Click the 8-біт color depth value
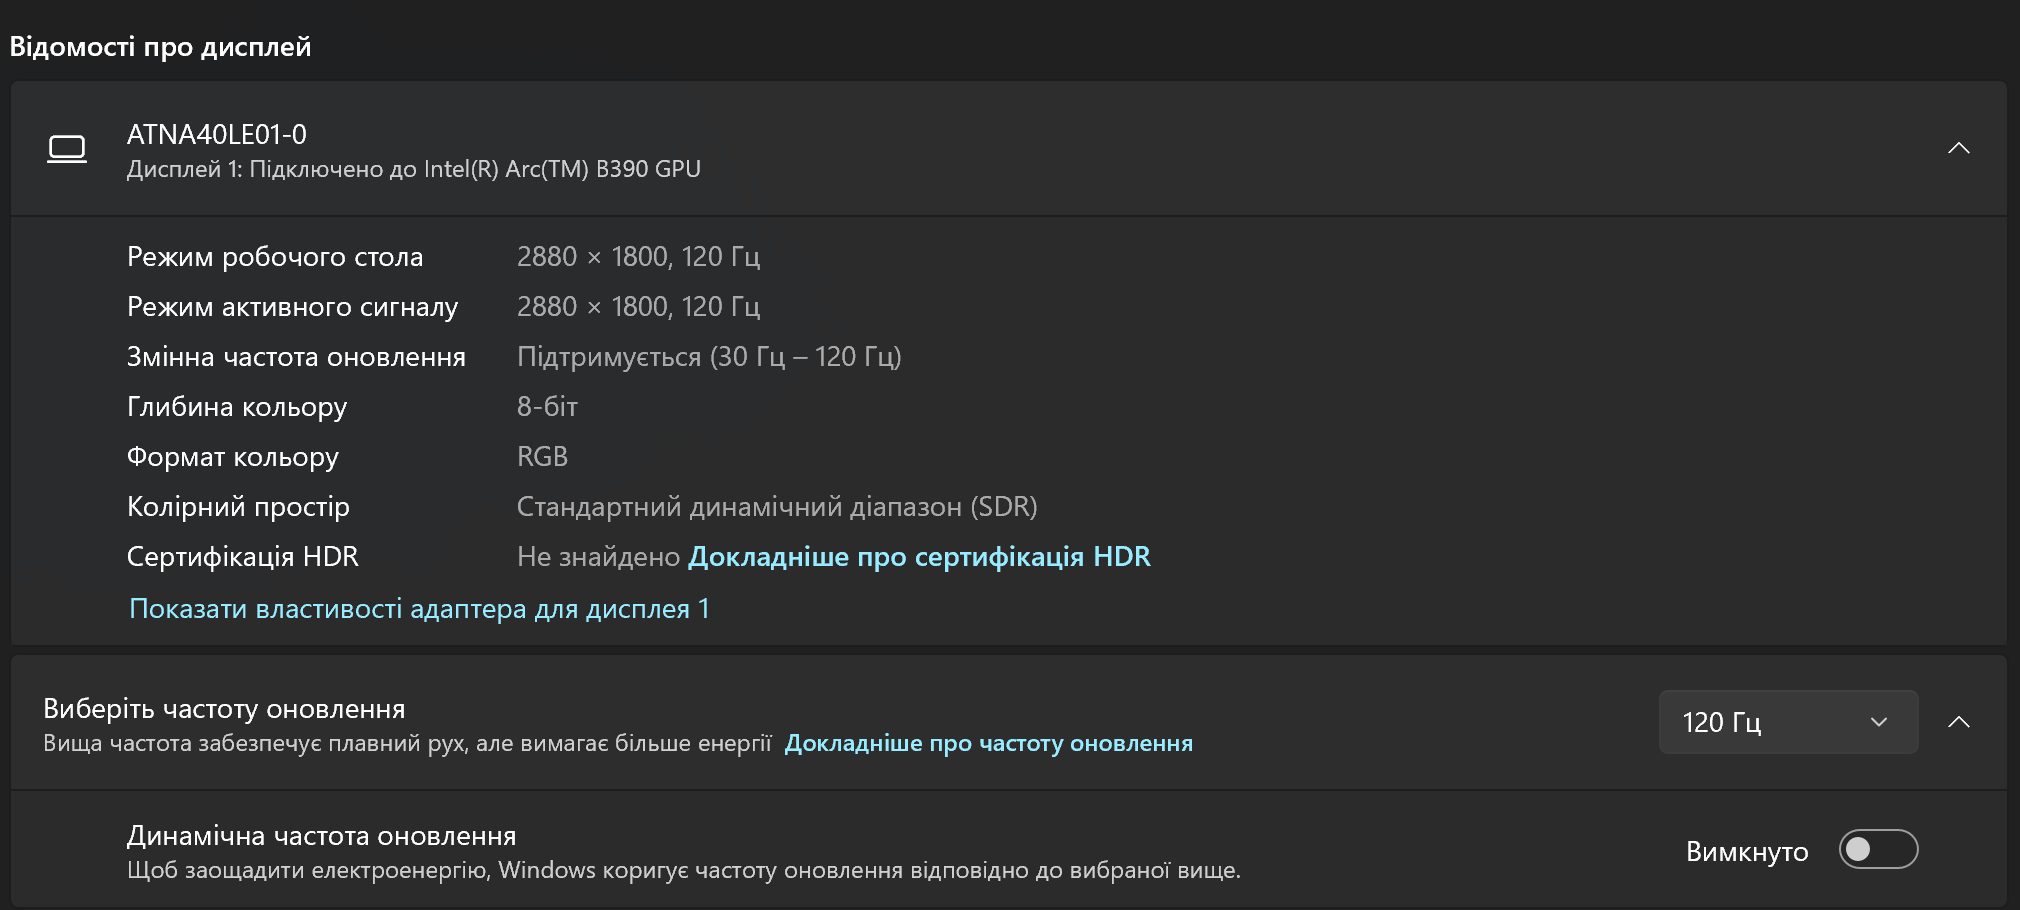Viewport: 2020px width, 910px height. (547, 407)
